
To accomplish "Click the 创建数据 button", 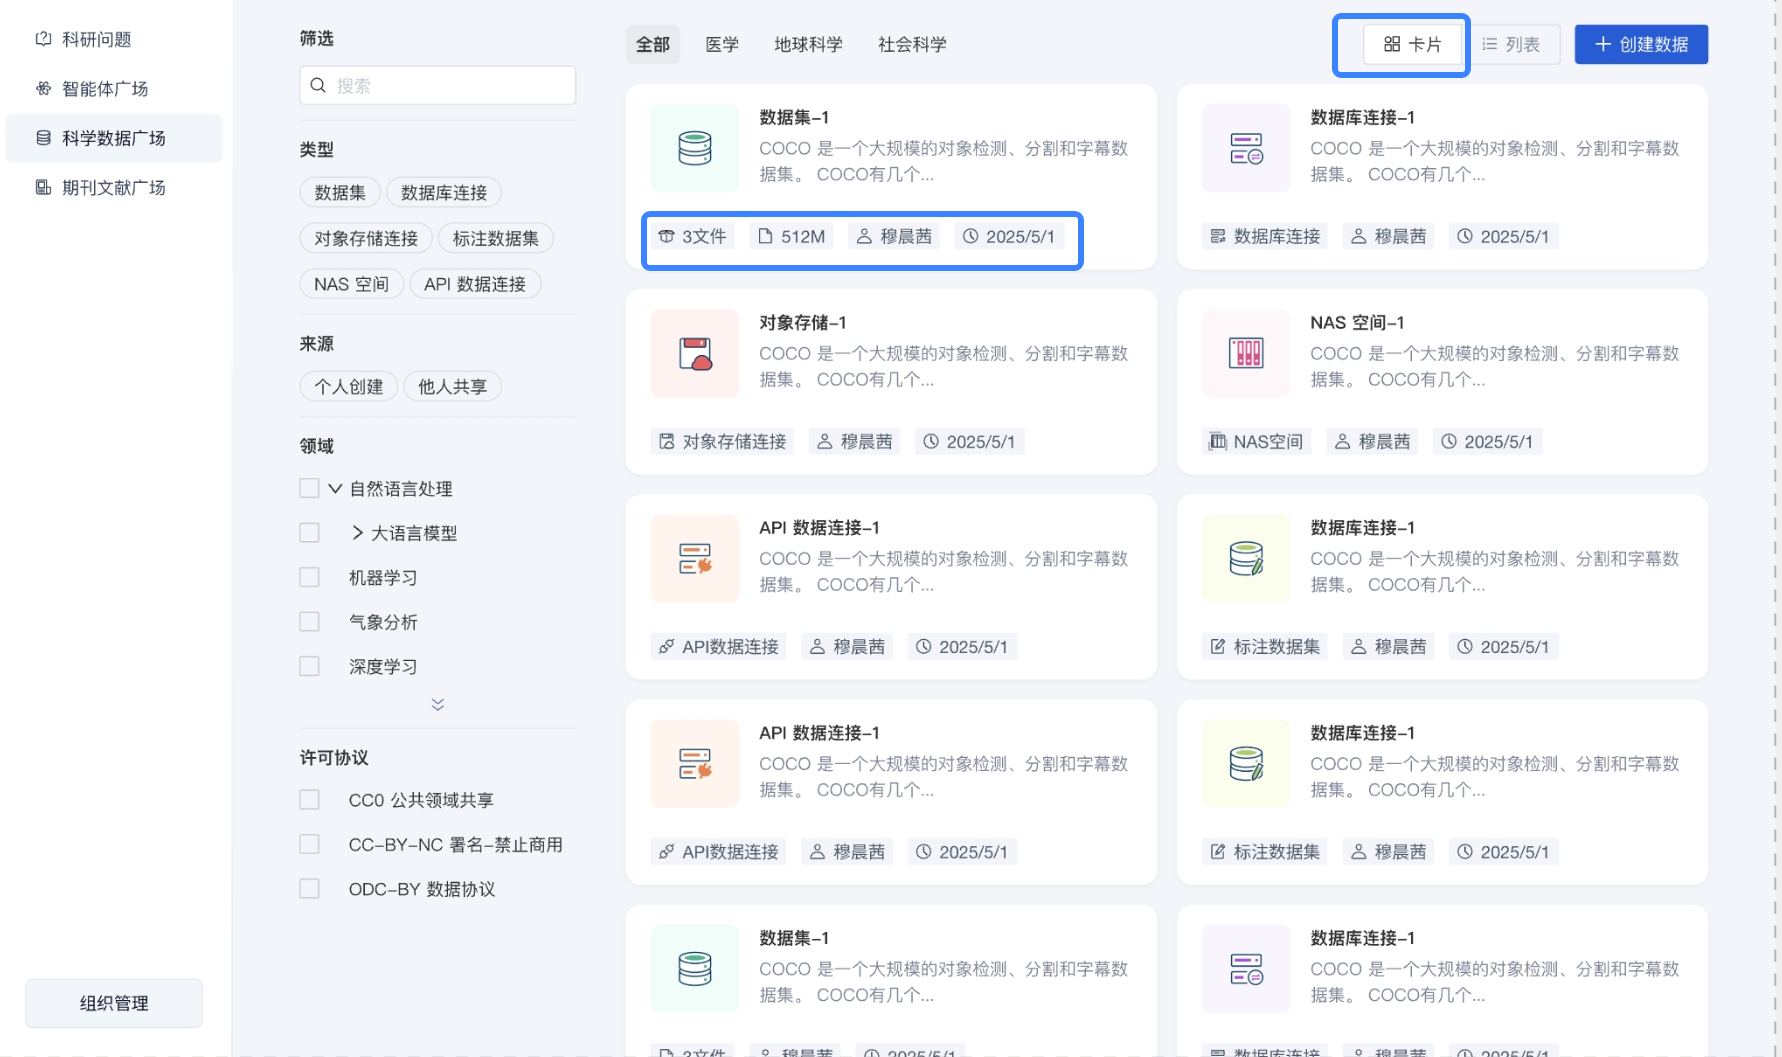I will click(x=1640, y=44).
